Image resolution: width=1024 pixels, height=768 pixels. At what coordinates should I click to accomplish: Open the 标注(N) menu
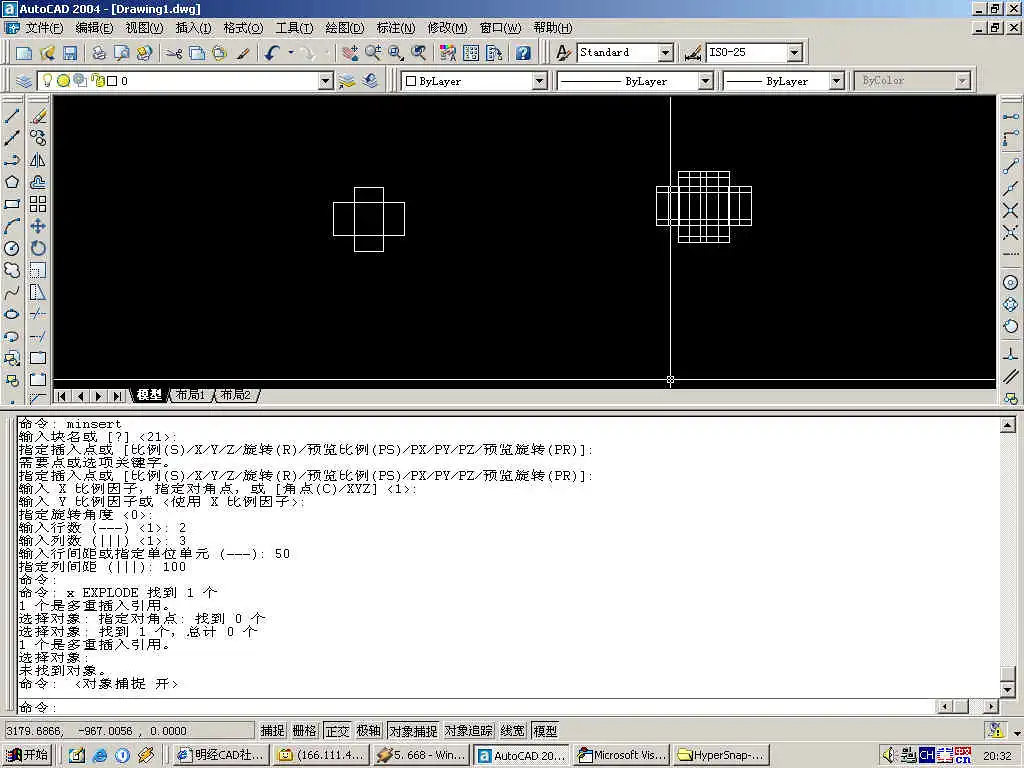396,28
